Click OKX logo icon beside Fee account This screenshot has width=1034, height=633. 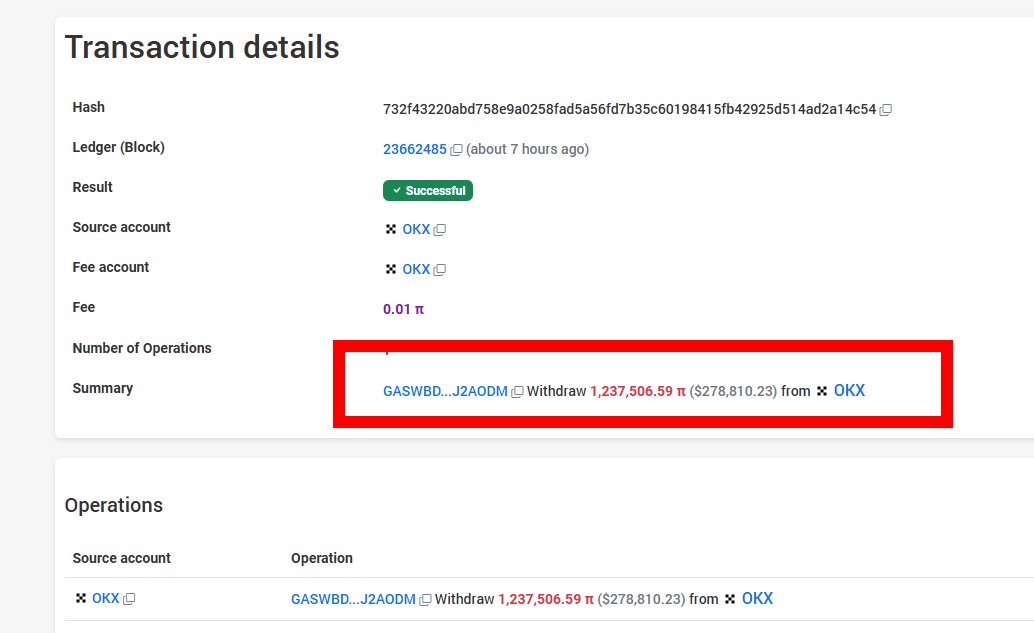[390, 269]
